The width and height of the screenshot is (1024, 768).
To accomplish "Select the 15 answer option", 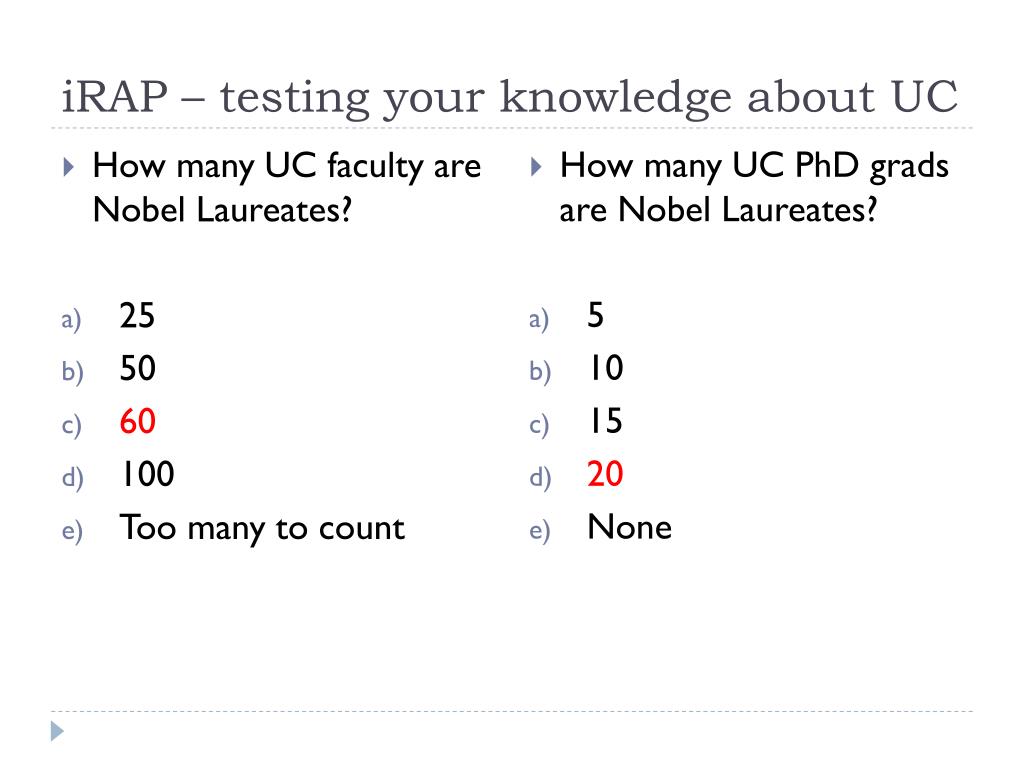I will pyautogui.click(x=606, y=422).
